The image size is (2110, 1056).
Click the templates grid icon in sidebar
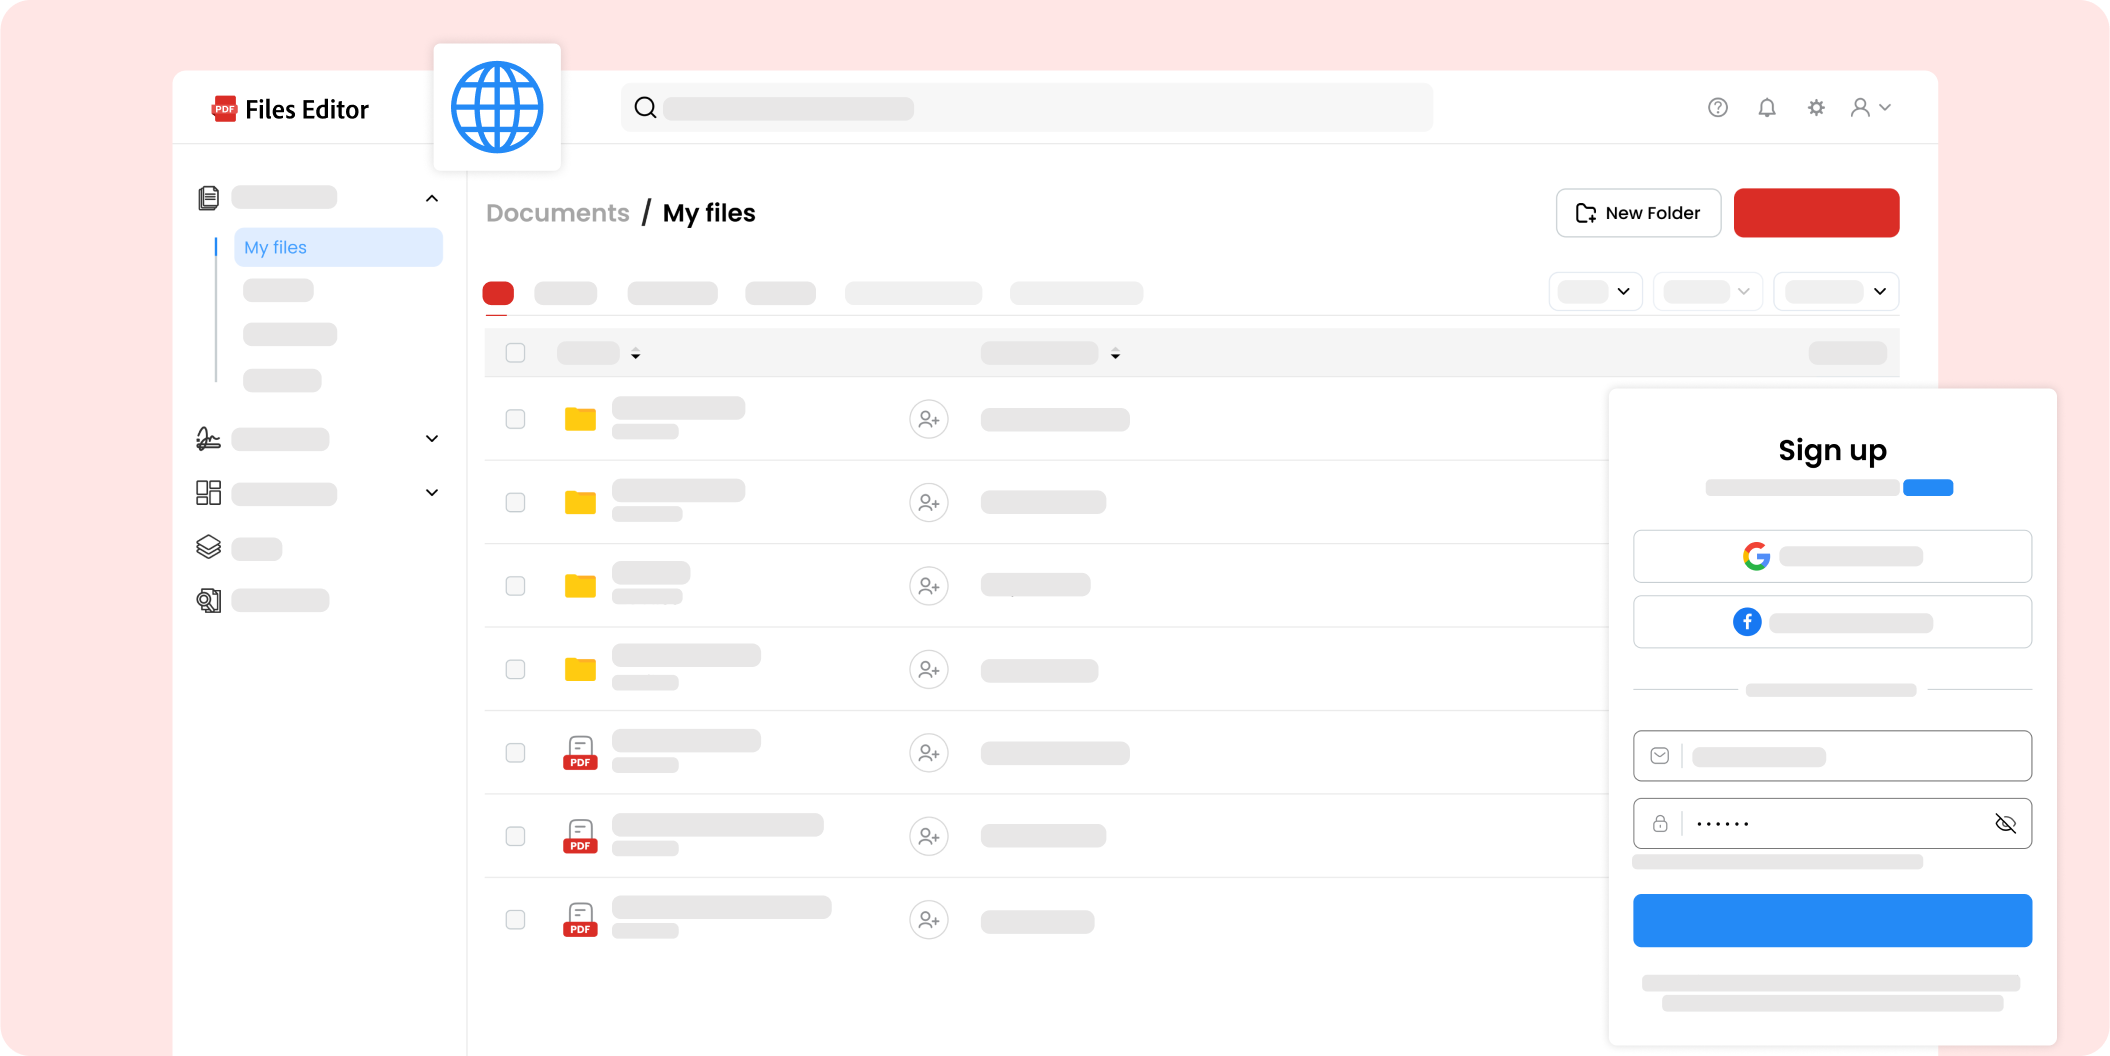tap(208, 492)
